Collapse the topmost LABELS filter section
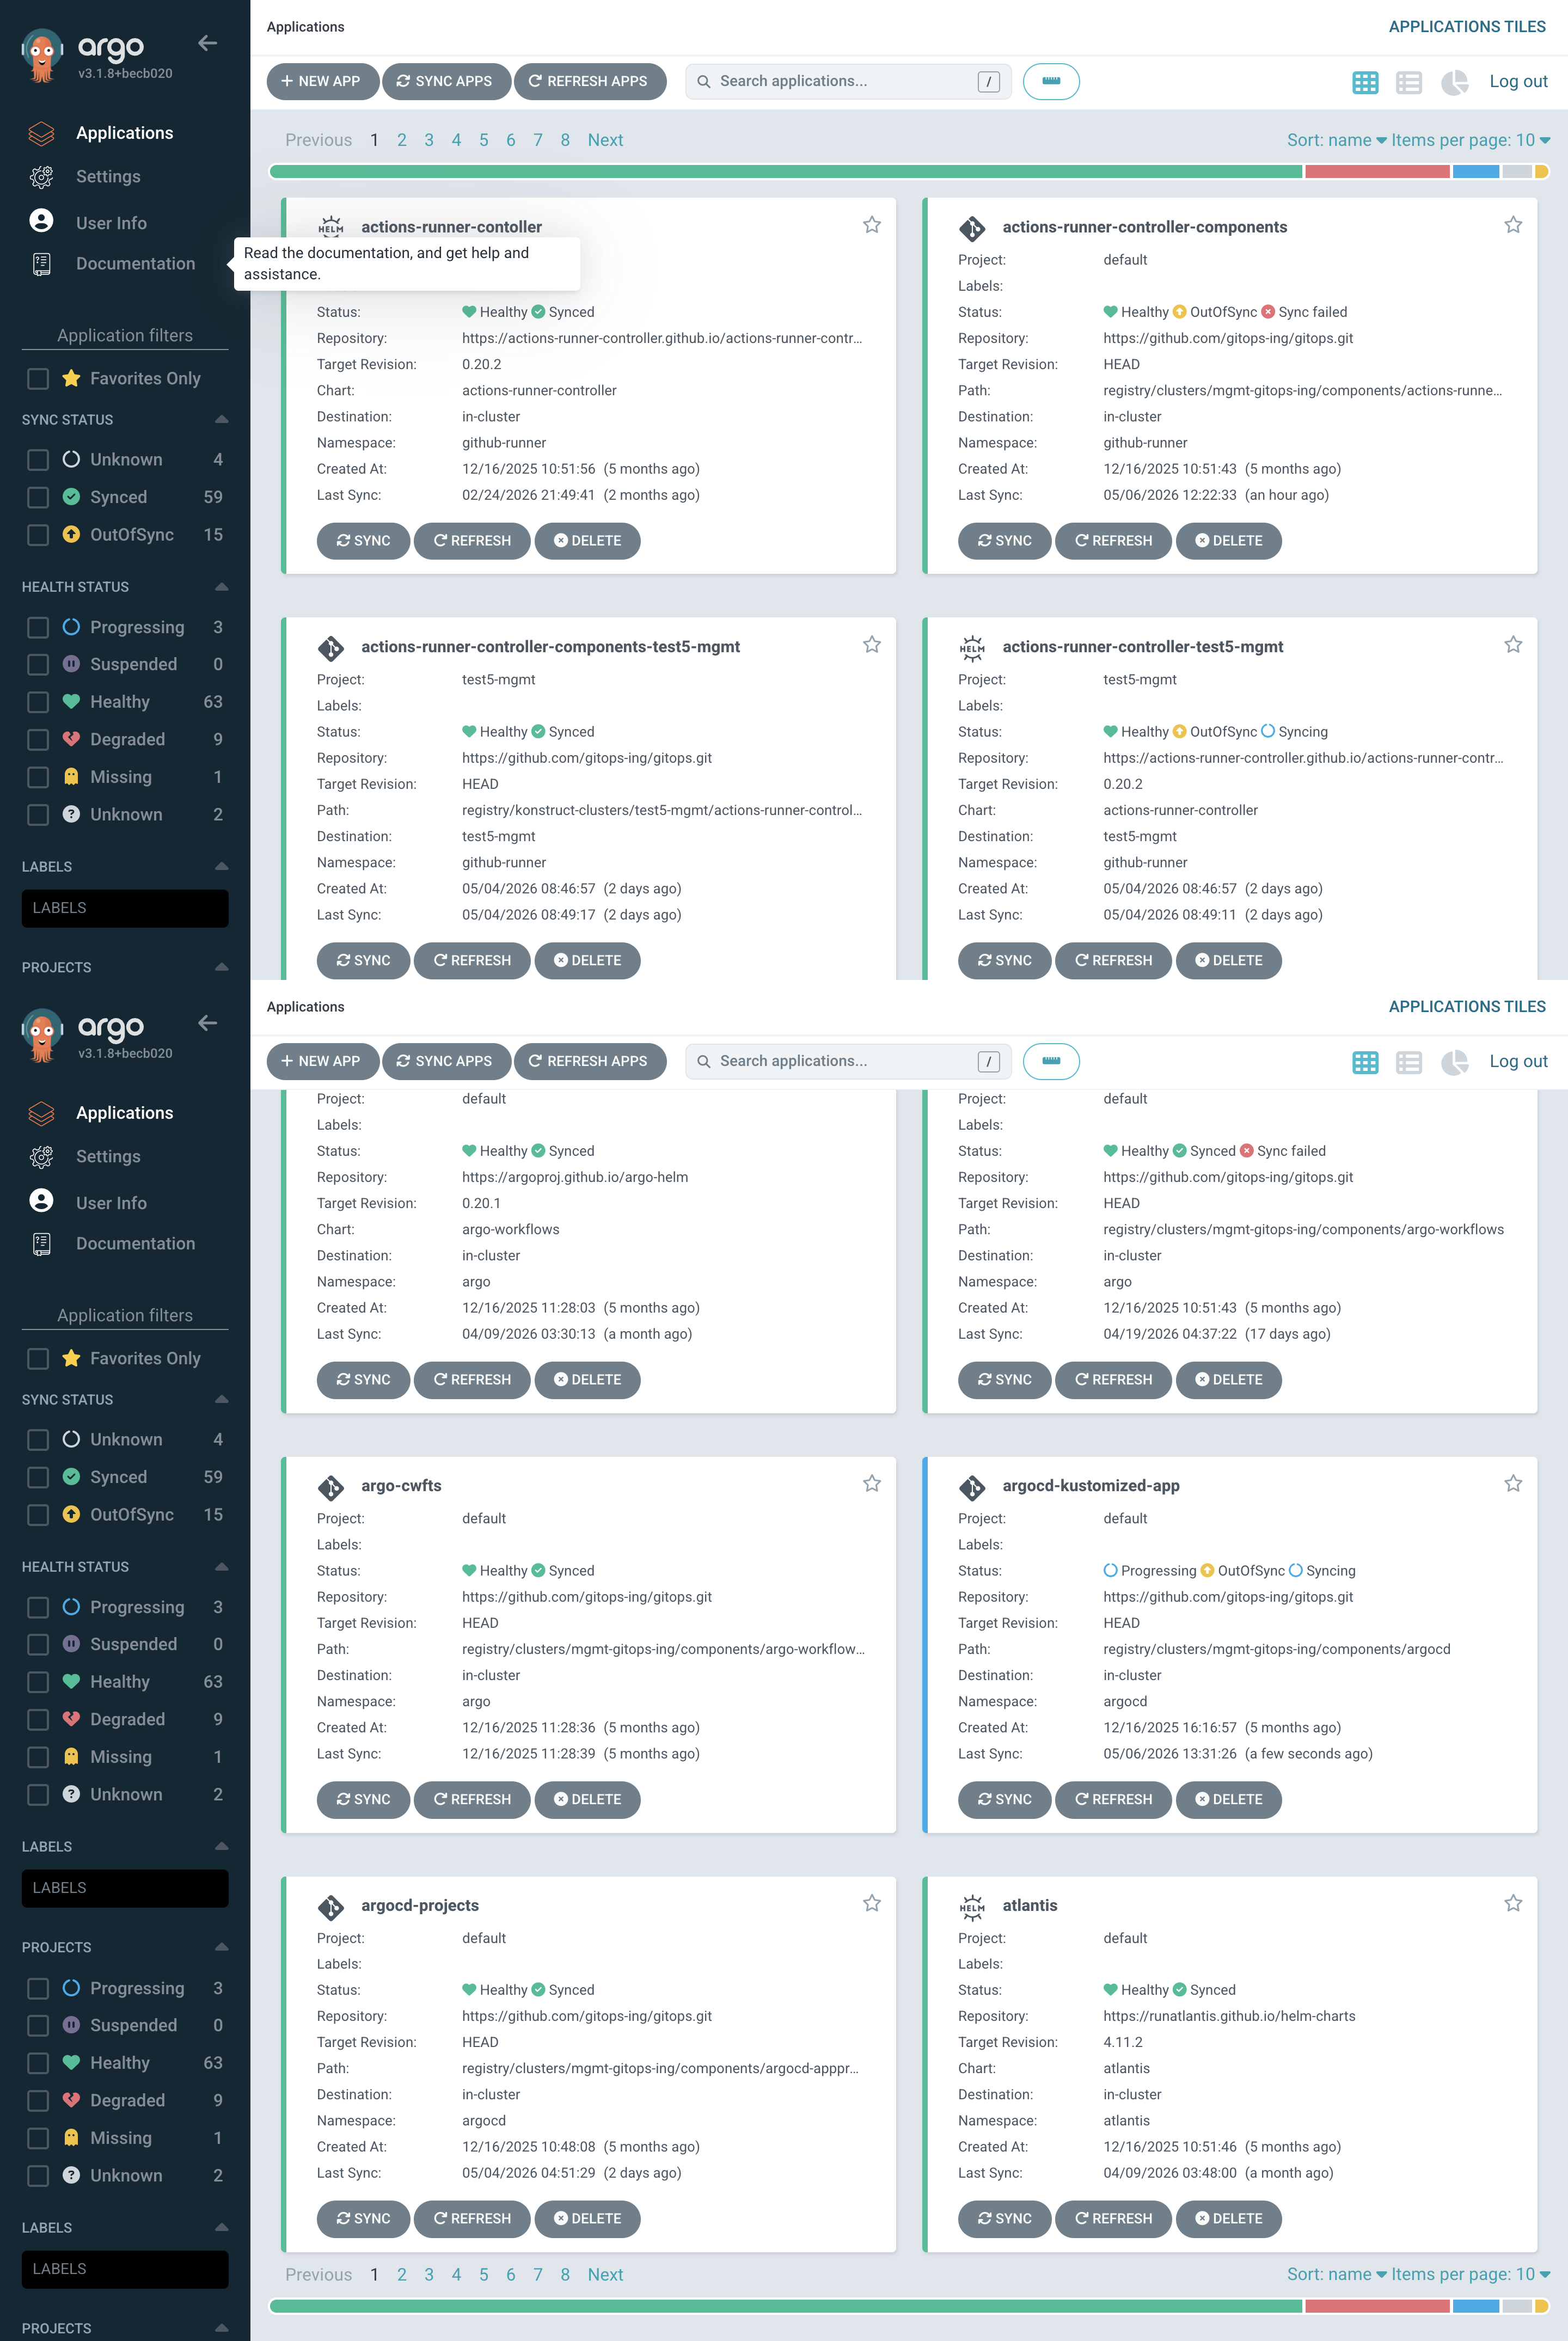 pyautogui.click(x=221, y=867)
